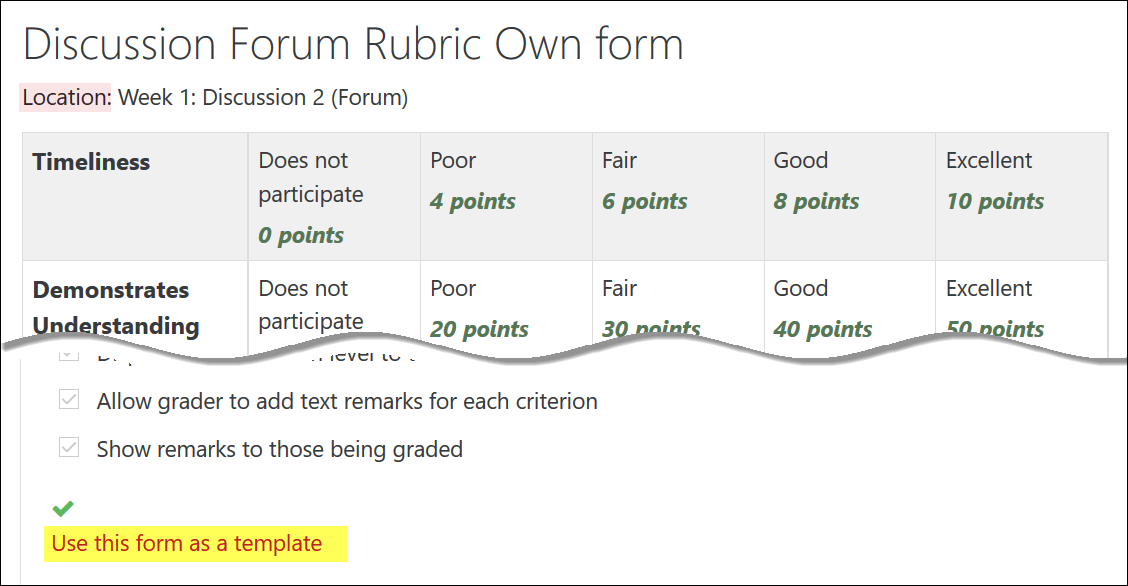
Task: Toggle the partially hidden checkbox above the remarks options
Action: tap(68, 356)
